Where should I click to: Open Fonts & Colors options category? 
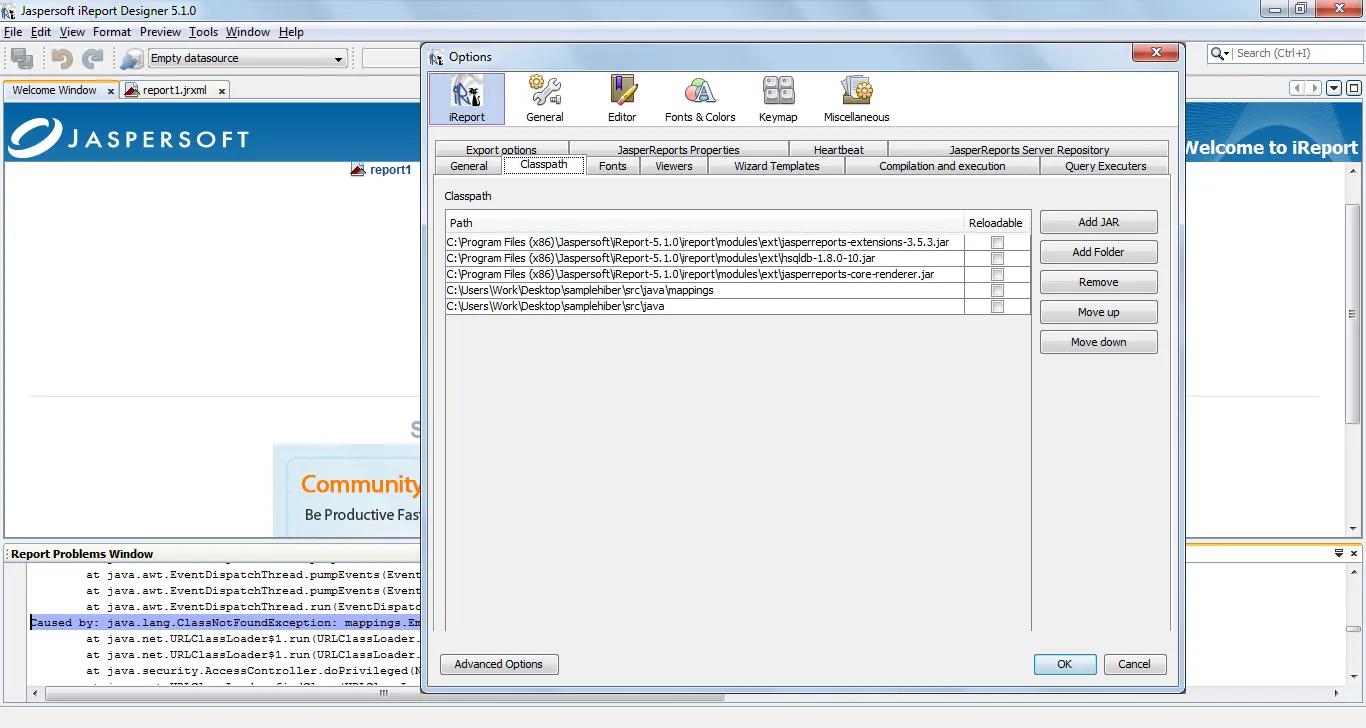pyautogui.click(x=700, y=99)
